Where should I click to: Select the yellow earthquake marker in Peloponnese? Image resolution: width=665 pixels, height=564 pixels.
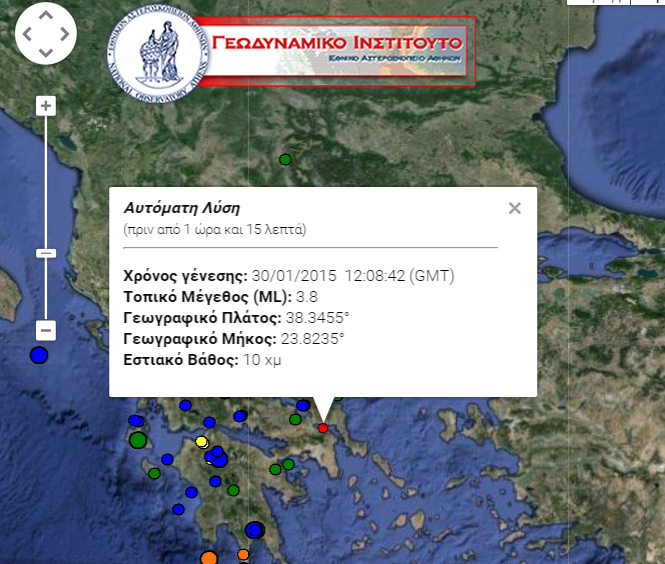(x=202, y=442)
